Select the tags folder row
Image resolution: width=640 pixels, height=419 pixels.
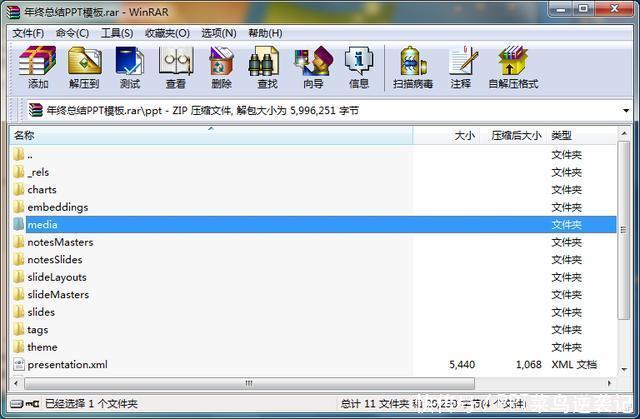(313, 330)
